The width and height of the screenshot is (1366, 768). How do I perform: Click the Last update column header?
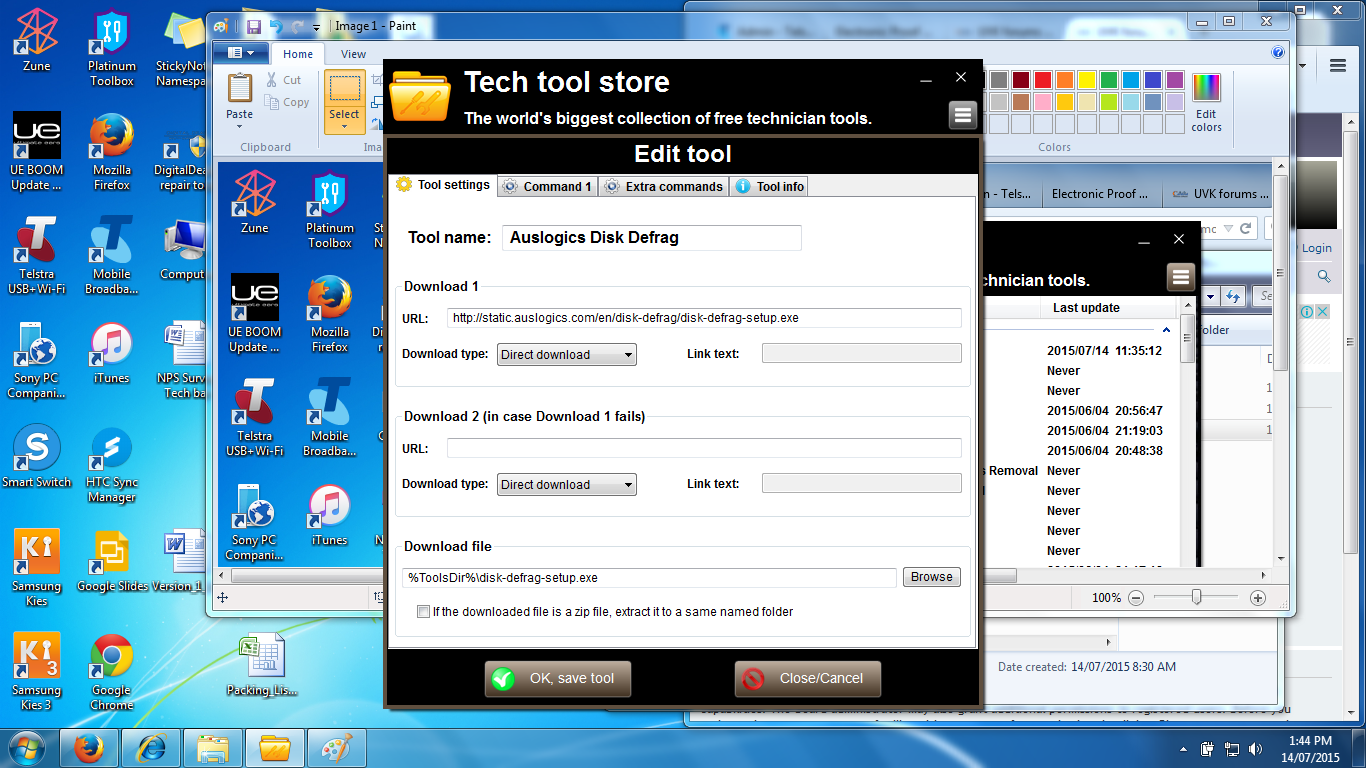pos(1086,308)
